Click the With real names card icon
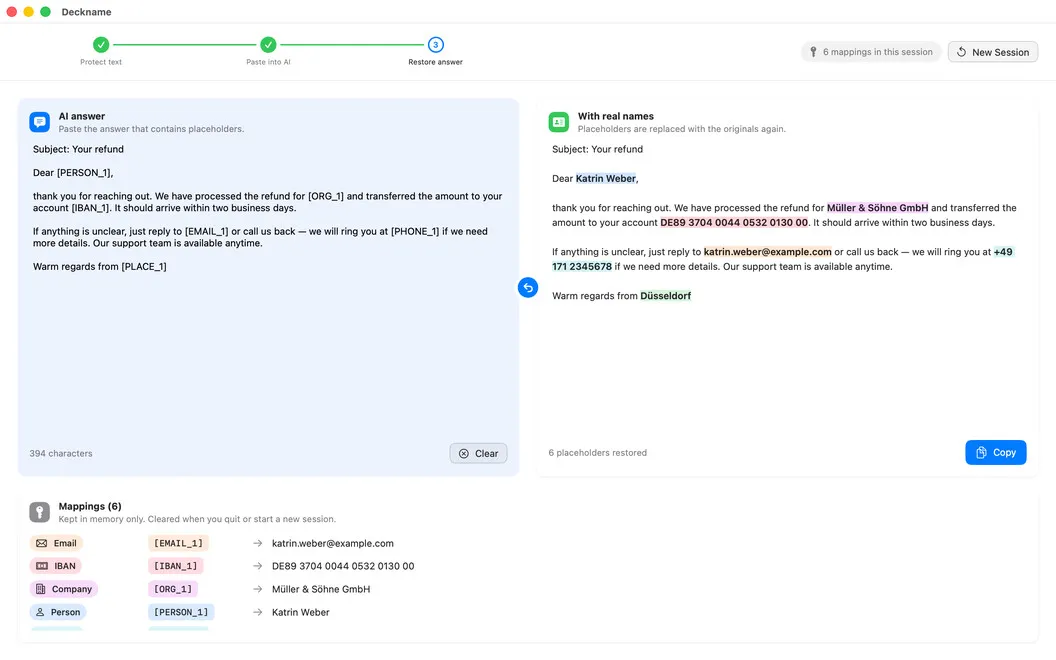Viewport: 1056px width, 660px height. click(x=559, y=122)
